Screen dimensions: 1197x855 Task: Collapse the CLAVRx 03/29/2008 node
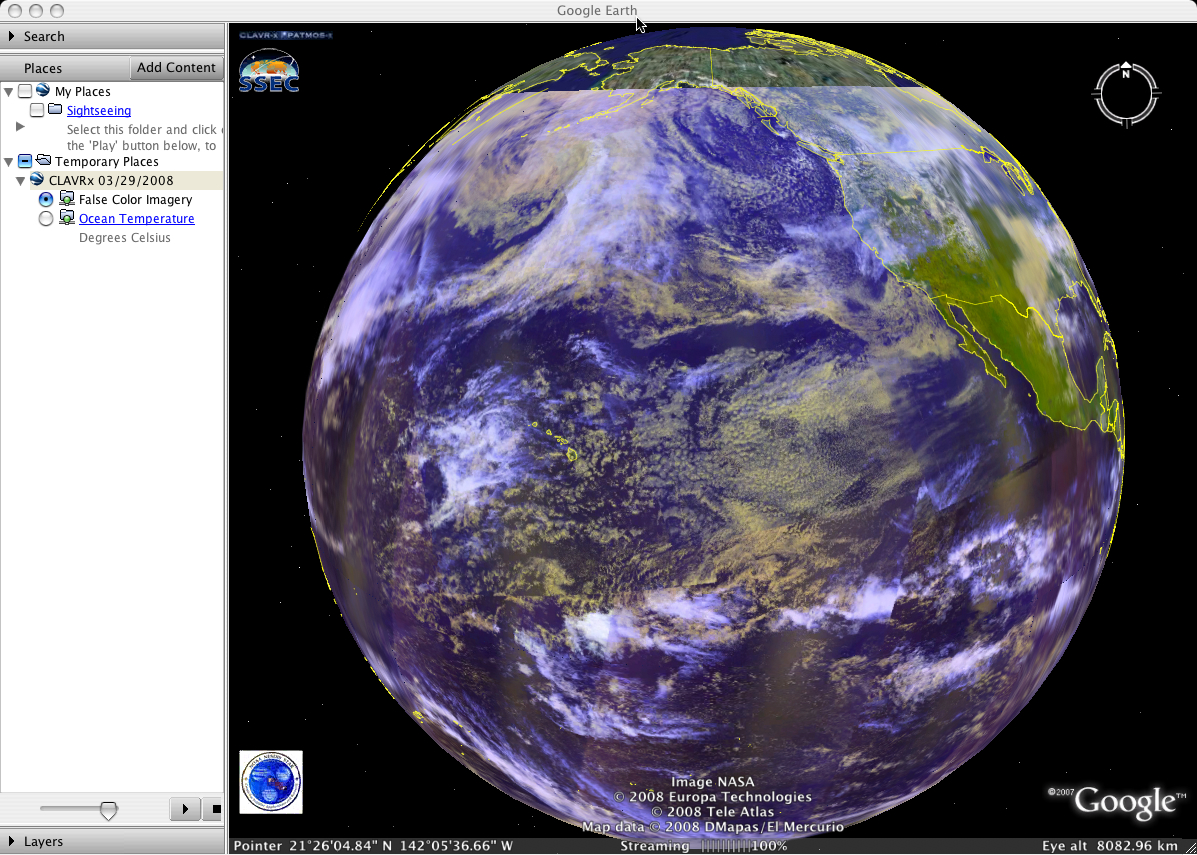[x=21, y=181]
